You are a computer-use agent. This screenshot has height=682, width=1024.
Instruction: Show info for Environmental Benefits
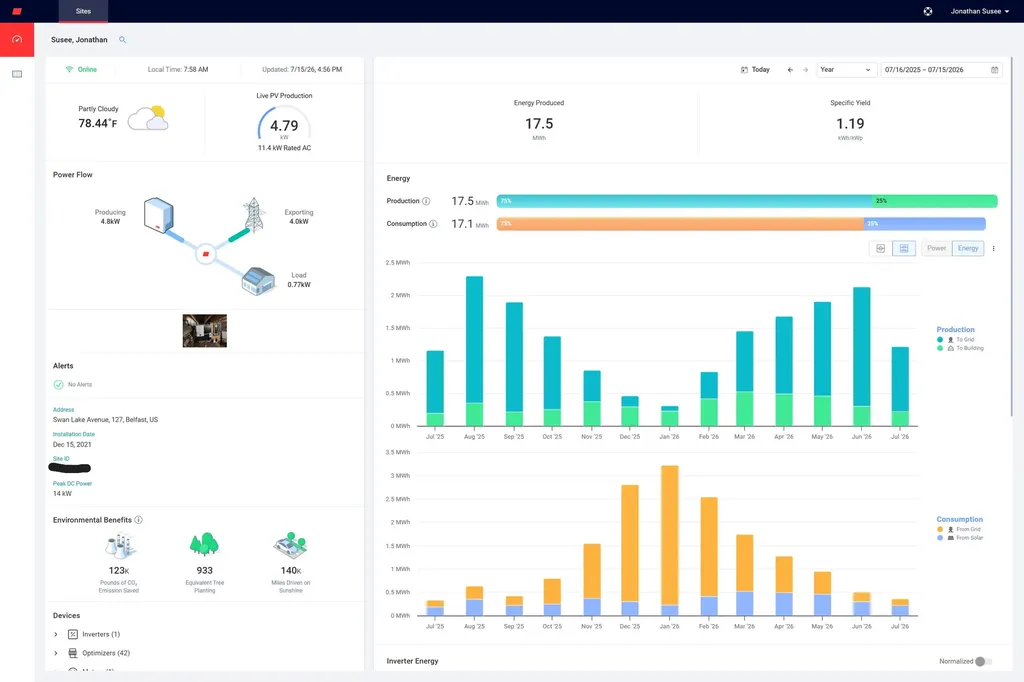(138, 520)
